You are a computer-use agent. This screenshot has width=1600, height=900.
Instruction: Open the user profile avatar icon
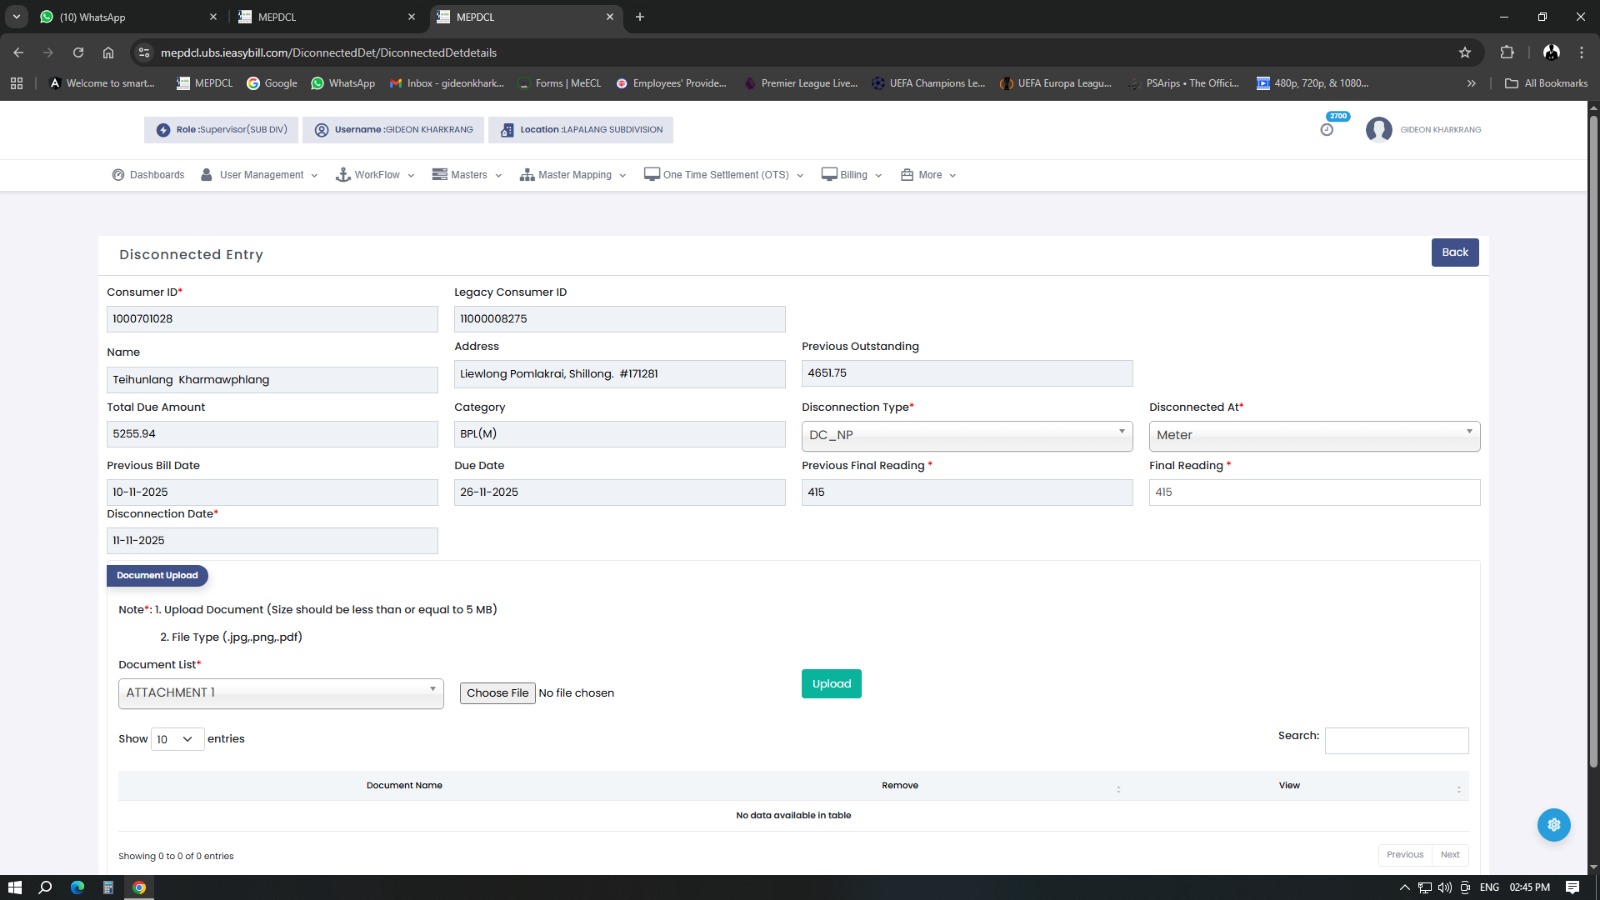click(1379, 130)
